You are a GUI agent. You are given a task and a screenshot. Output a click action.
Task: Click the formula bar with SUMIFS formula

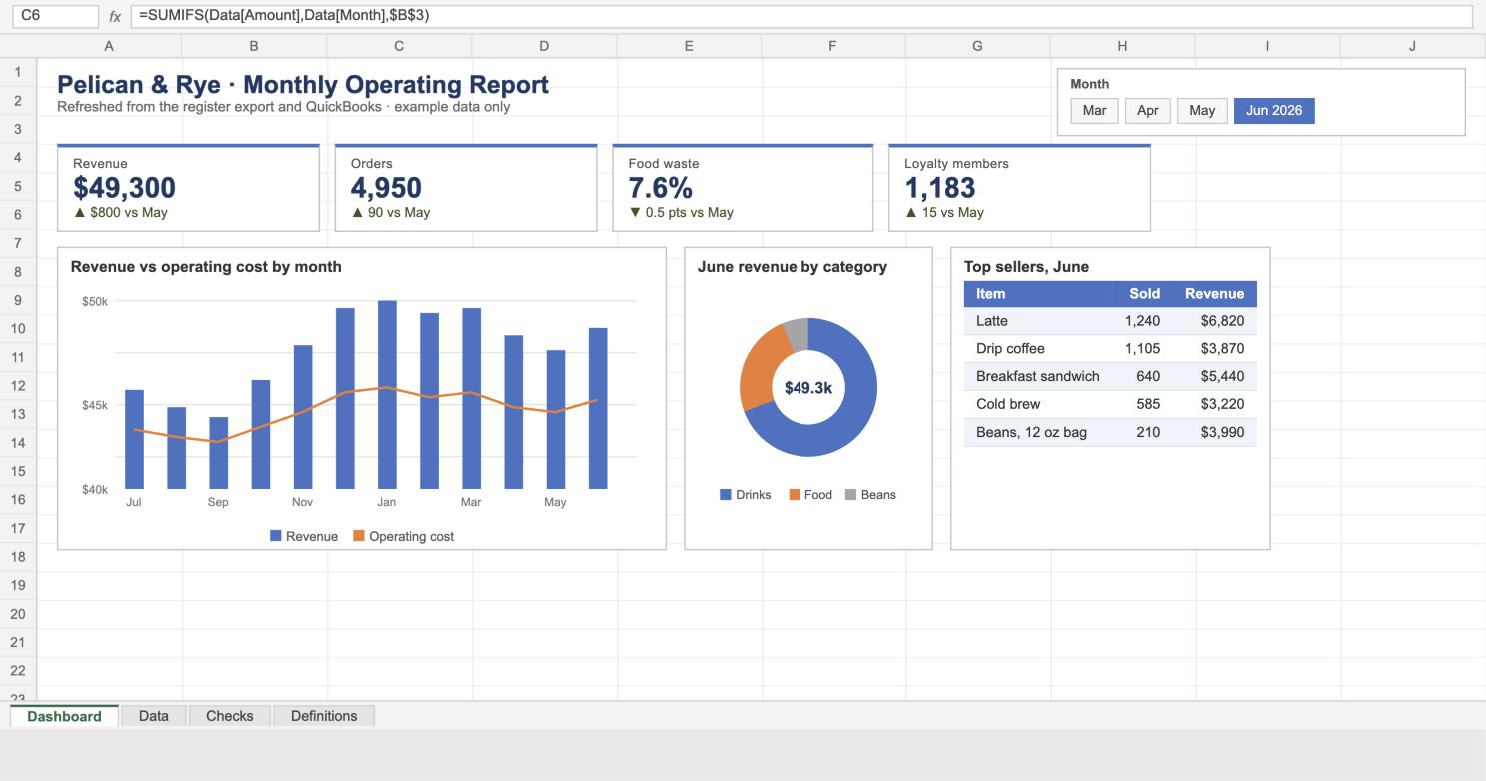click(801, 16)
